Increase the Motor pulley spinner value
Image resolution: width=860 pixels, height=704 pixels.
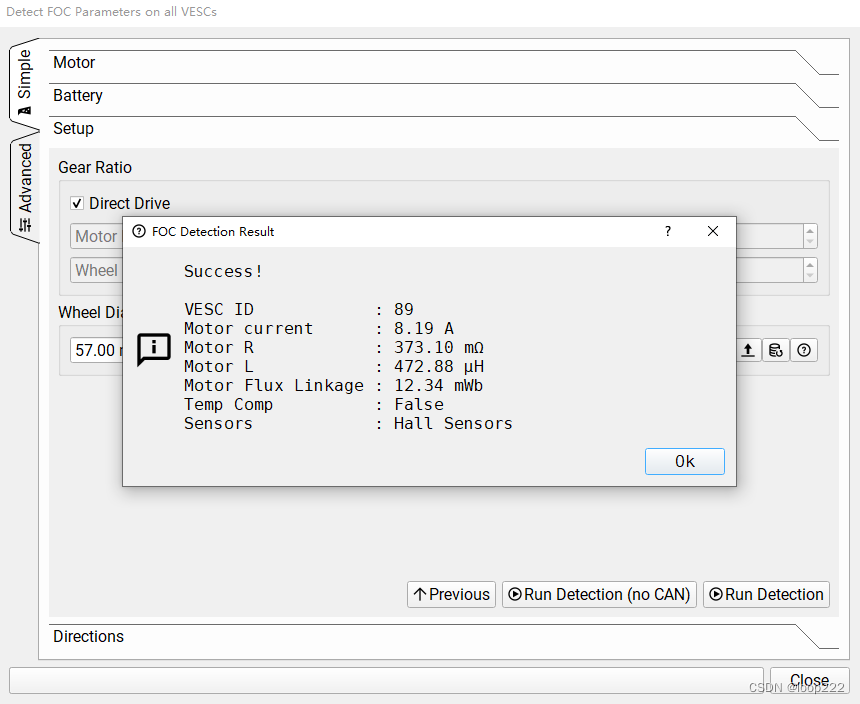click(x=810, y=231)
